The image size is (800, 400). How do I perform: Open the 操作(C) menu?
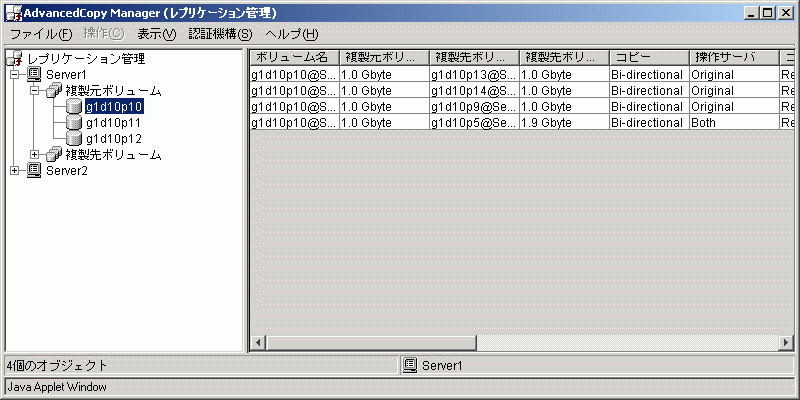(x=104, y=34)
